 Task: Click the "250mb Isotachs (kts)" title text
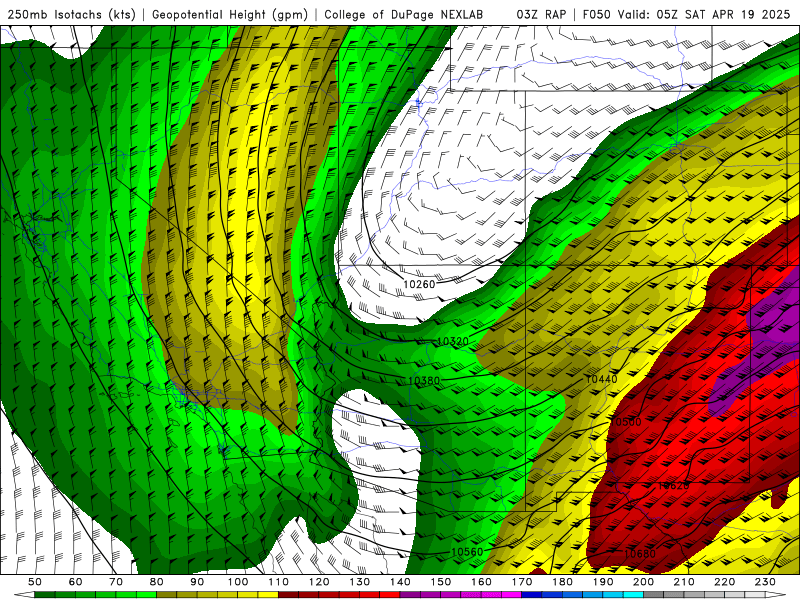[72, 15]
